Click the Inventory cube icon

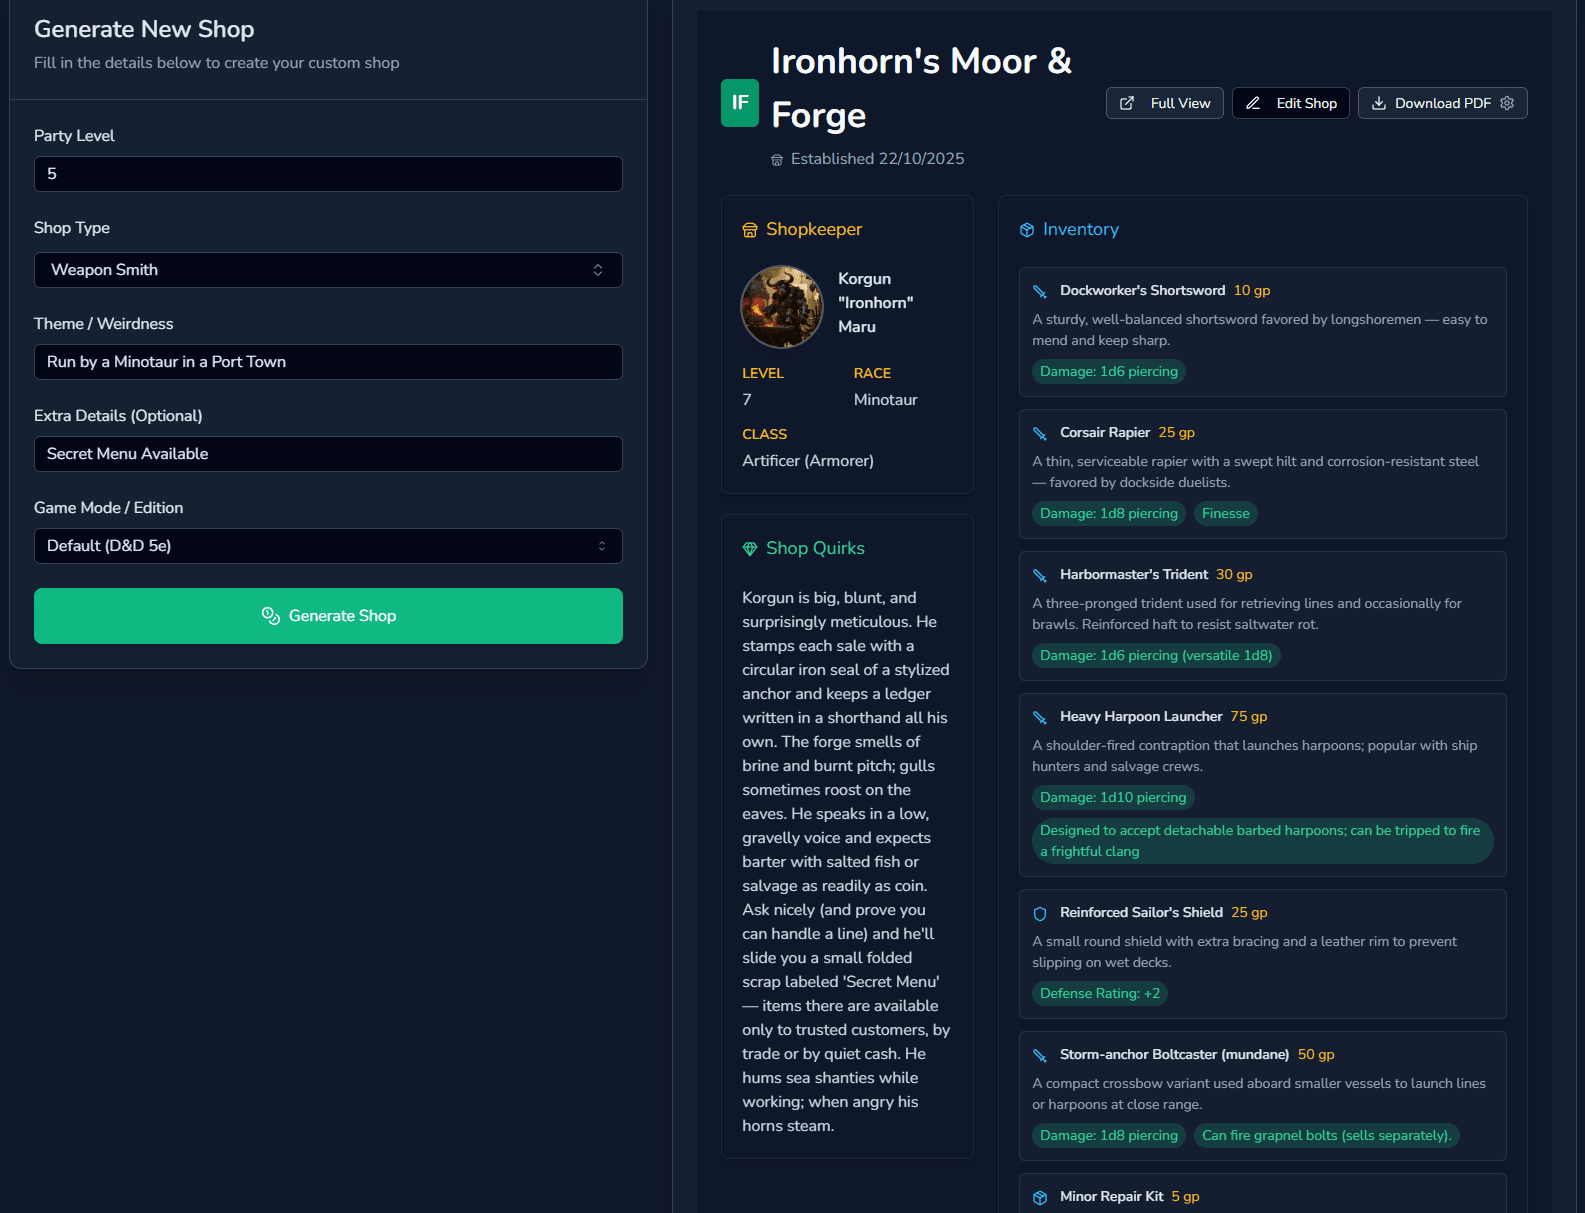(1027, 230)
